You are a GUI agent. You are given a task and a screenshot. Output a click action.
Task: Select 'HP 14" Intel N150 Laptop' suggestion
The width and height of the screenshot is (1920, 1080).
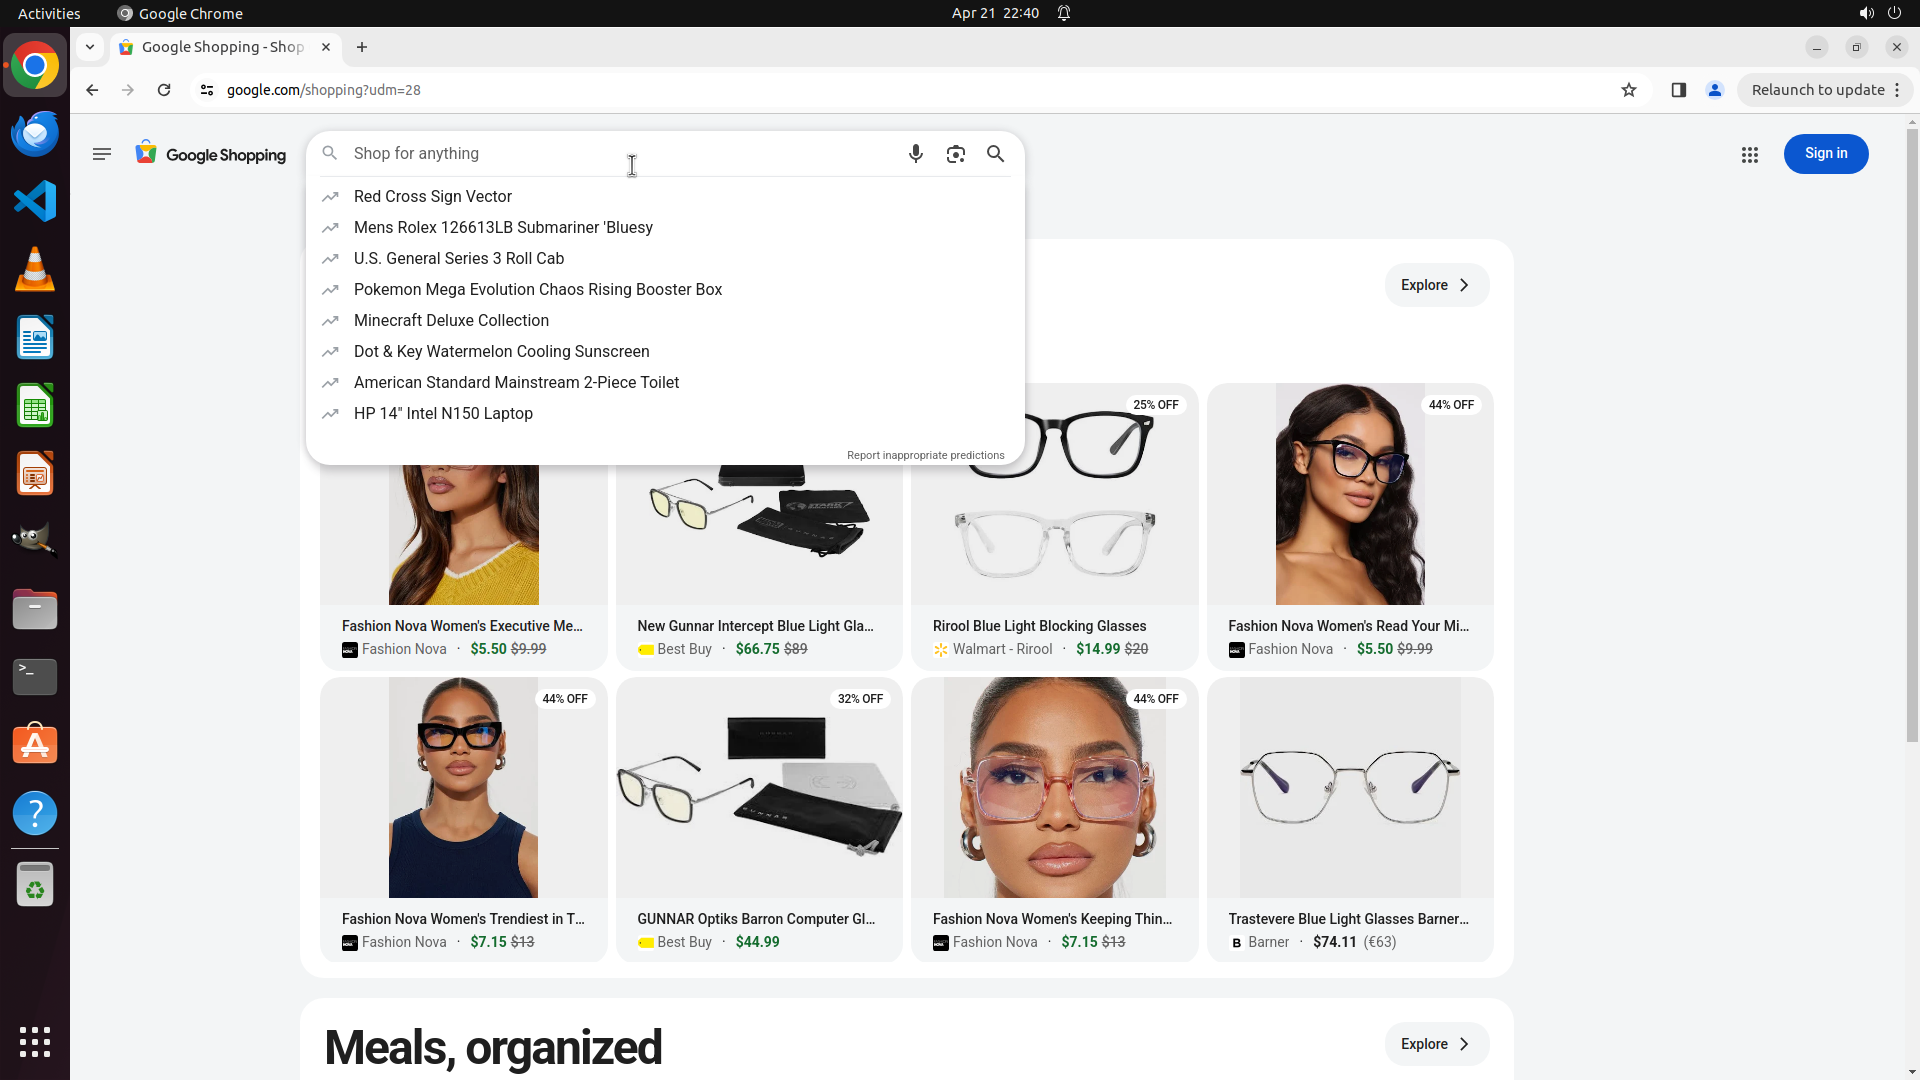pyautogui.click(x=443, y=414)
